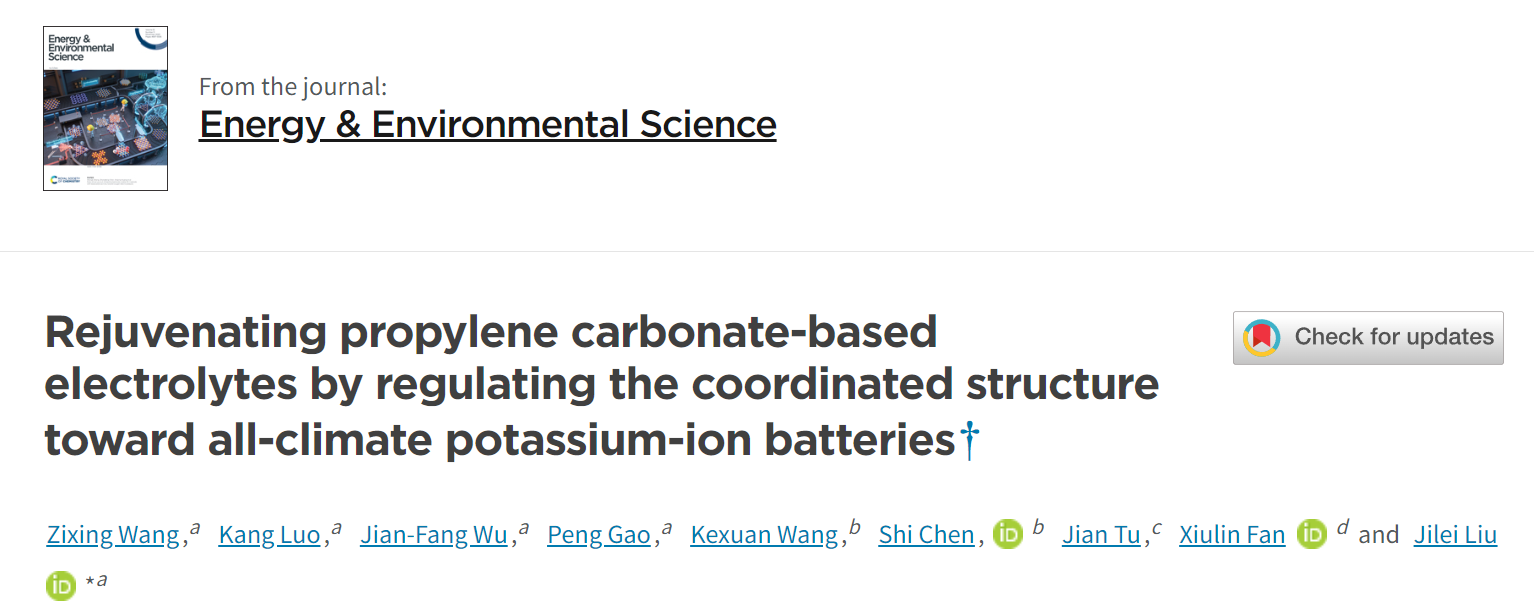
Task: Click the dagger footnote symbol after title
Action: (969, 441)
